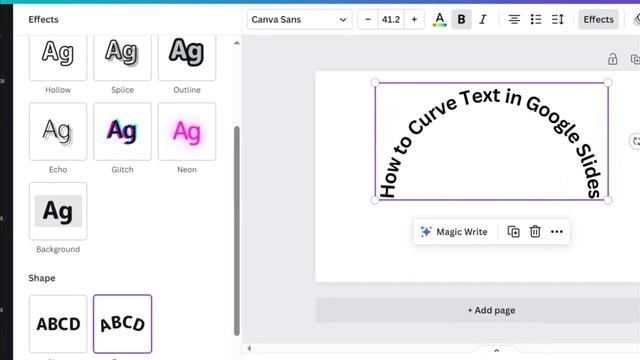
Task: Click the font size field showing 41.2
Action: click(x=391, y=20)
